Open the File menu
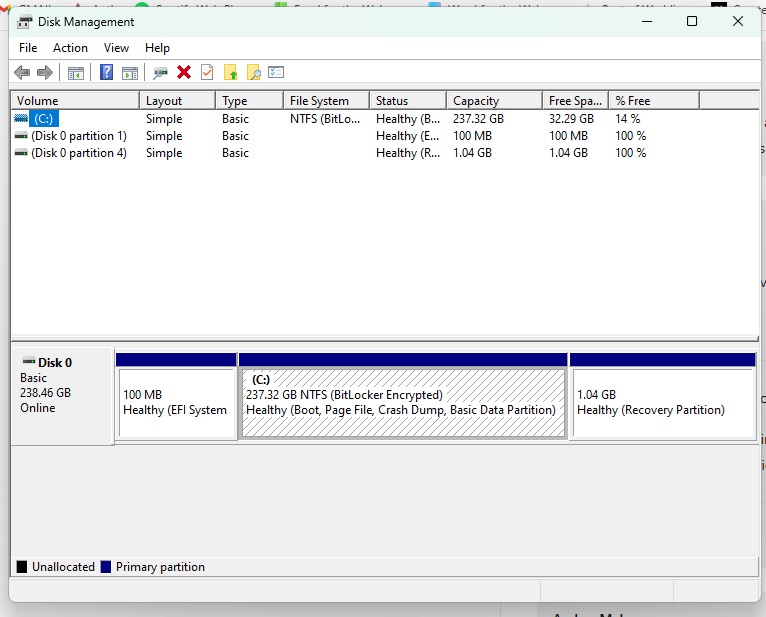766x617 pixels. click(28, 48)
